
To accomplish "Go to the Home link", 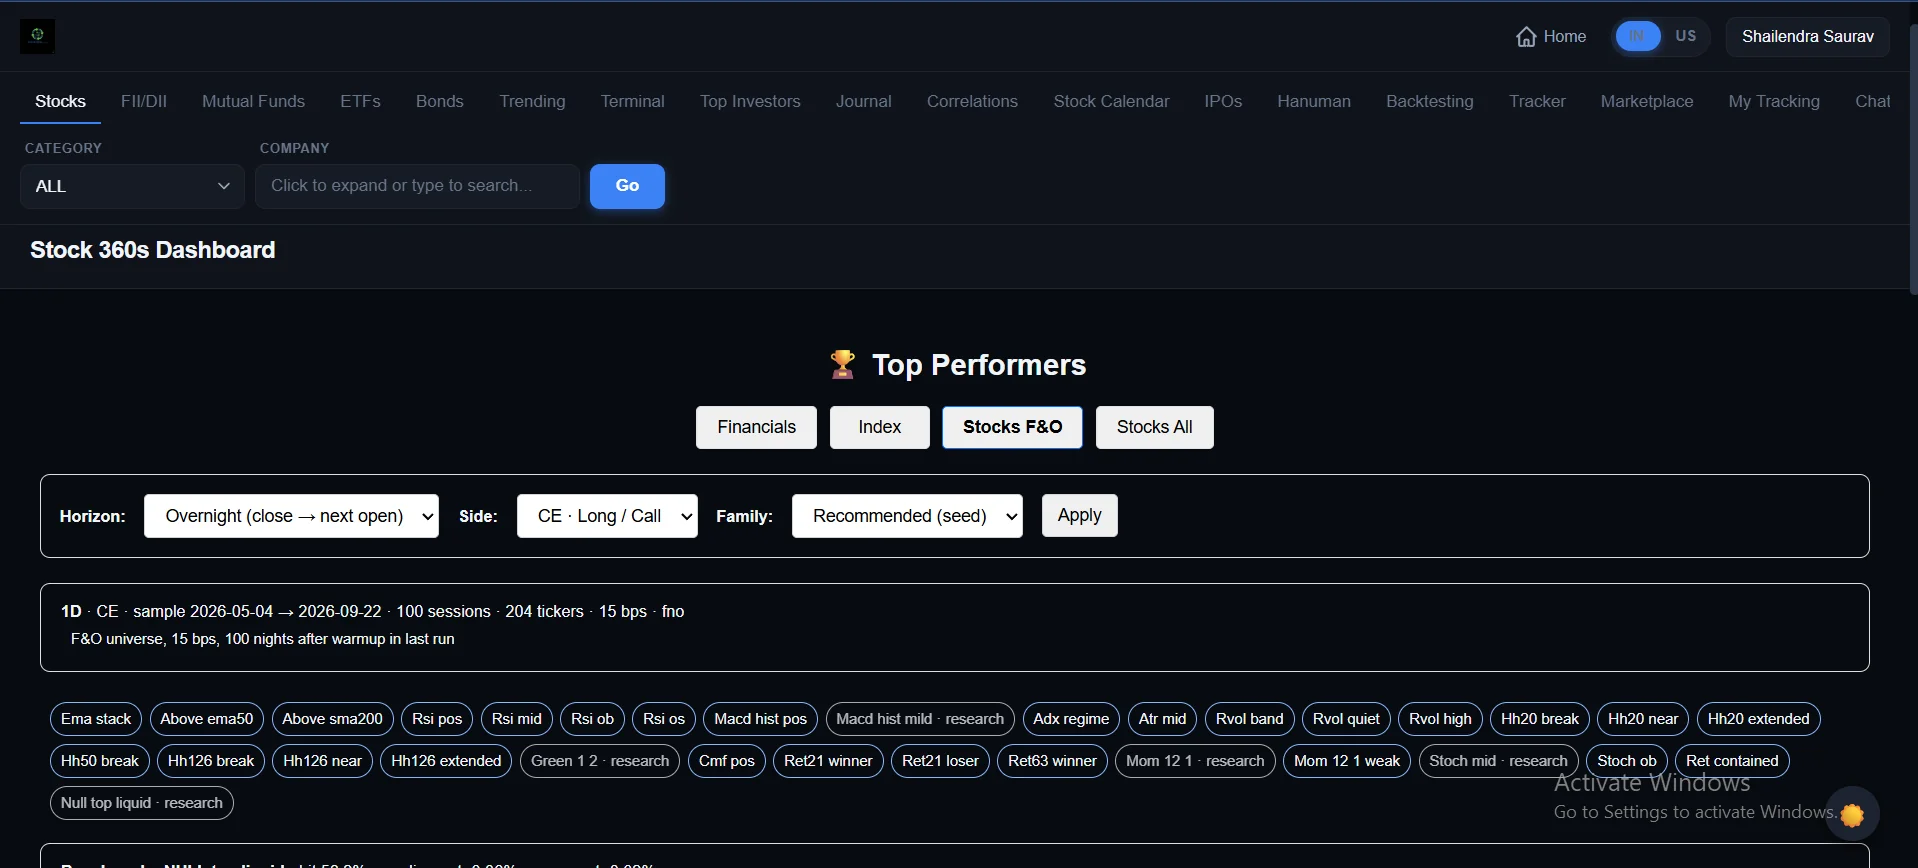I will tap(1551, 37).
